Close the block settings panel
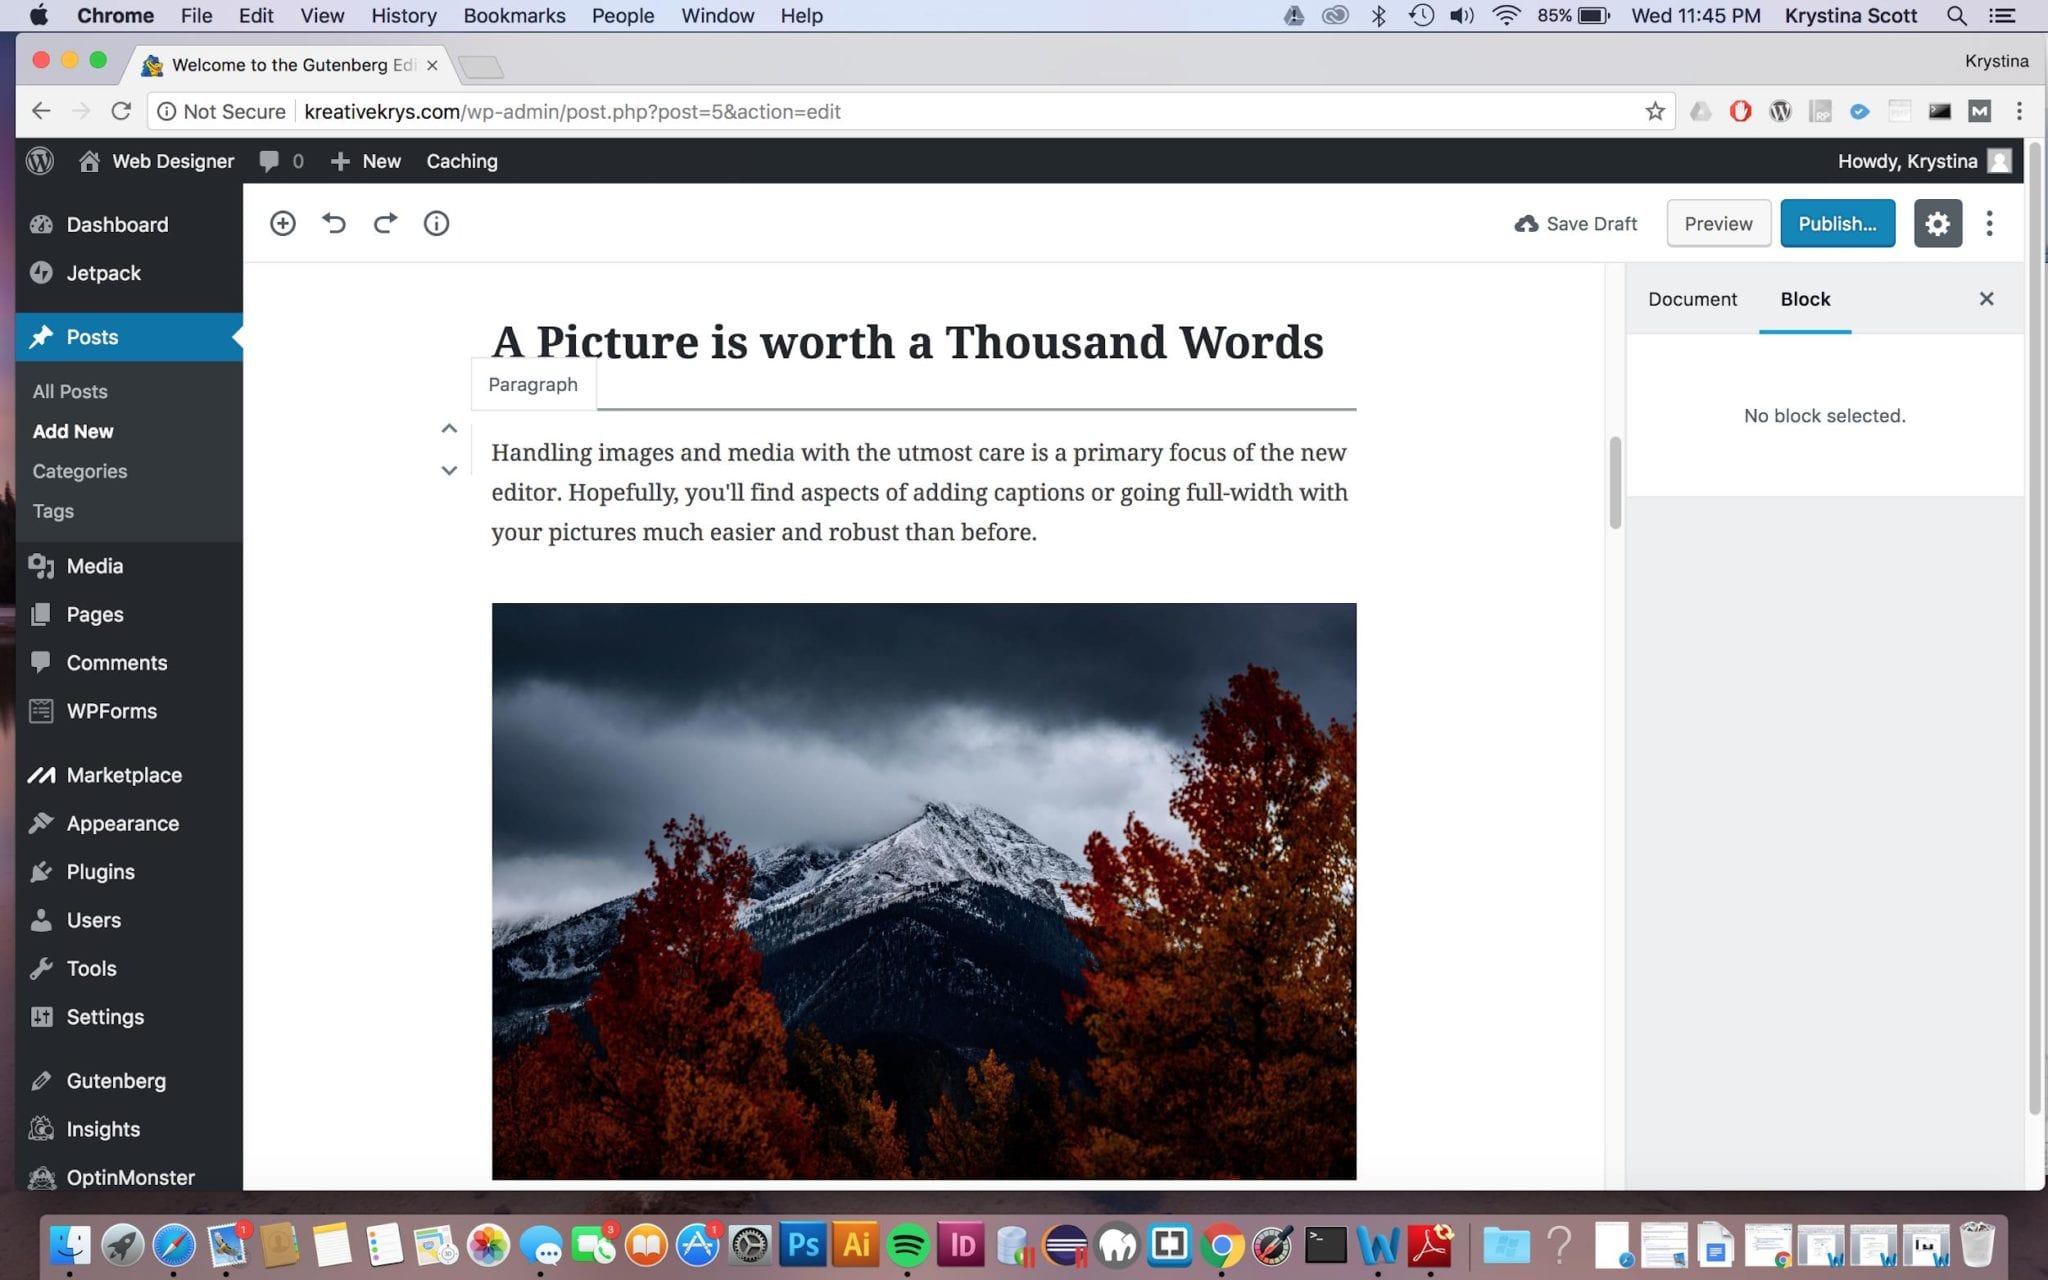 (1986, 298)
